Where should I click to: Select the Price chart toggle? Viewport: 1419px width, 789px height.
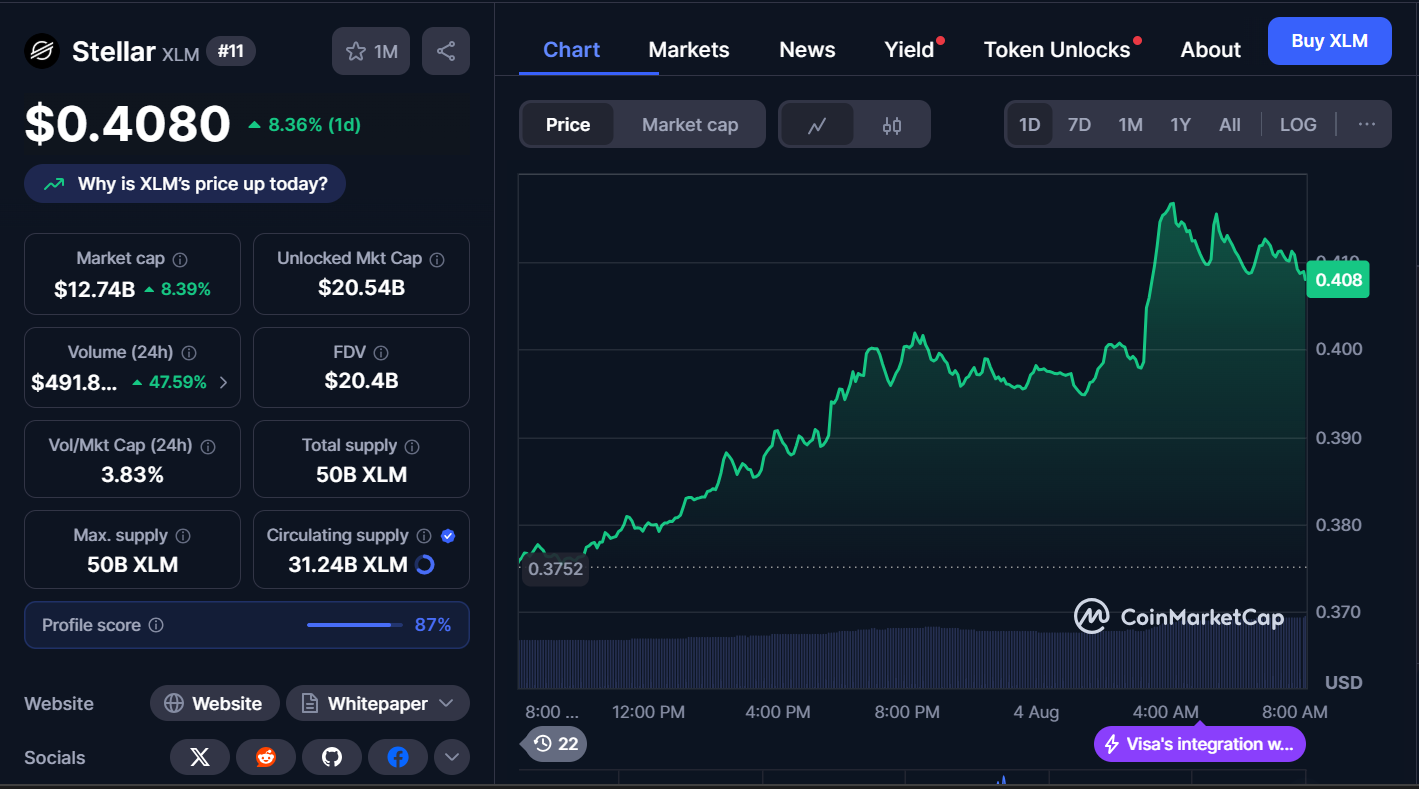(568, 125)
